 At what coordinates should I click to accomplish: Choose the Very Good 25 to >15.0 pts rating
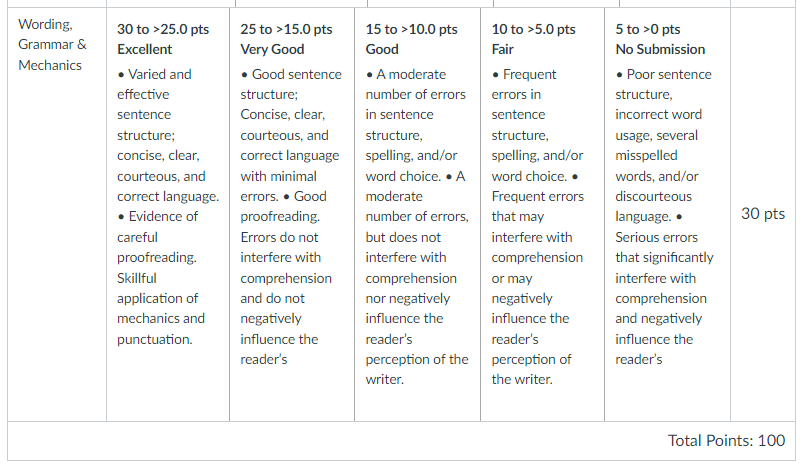292,214
